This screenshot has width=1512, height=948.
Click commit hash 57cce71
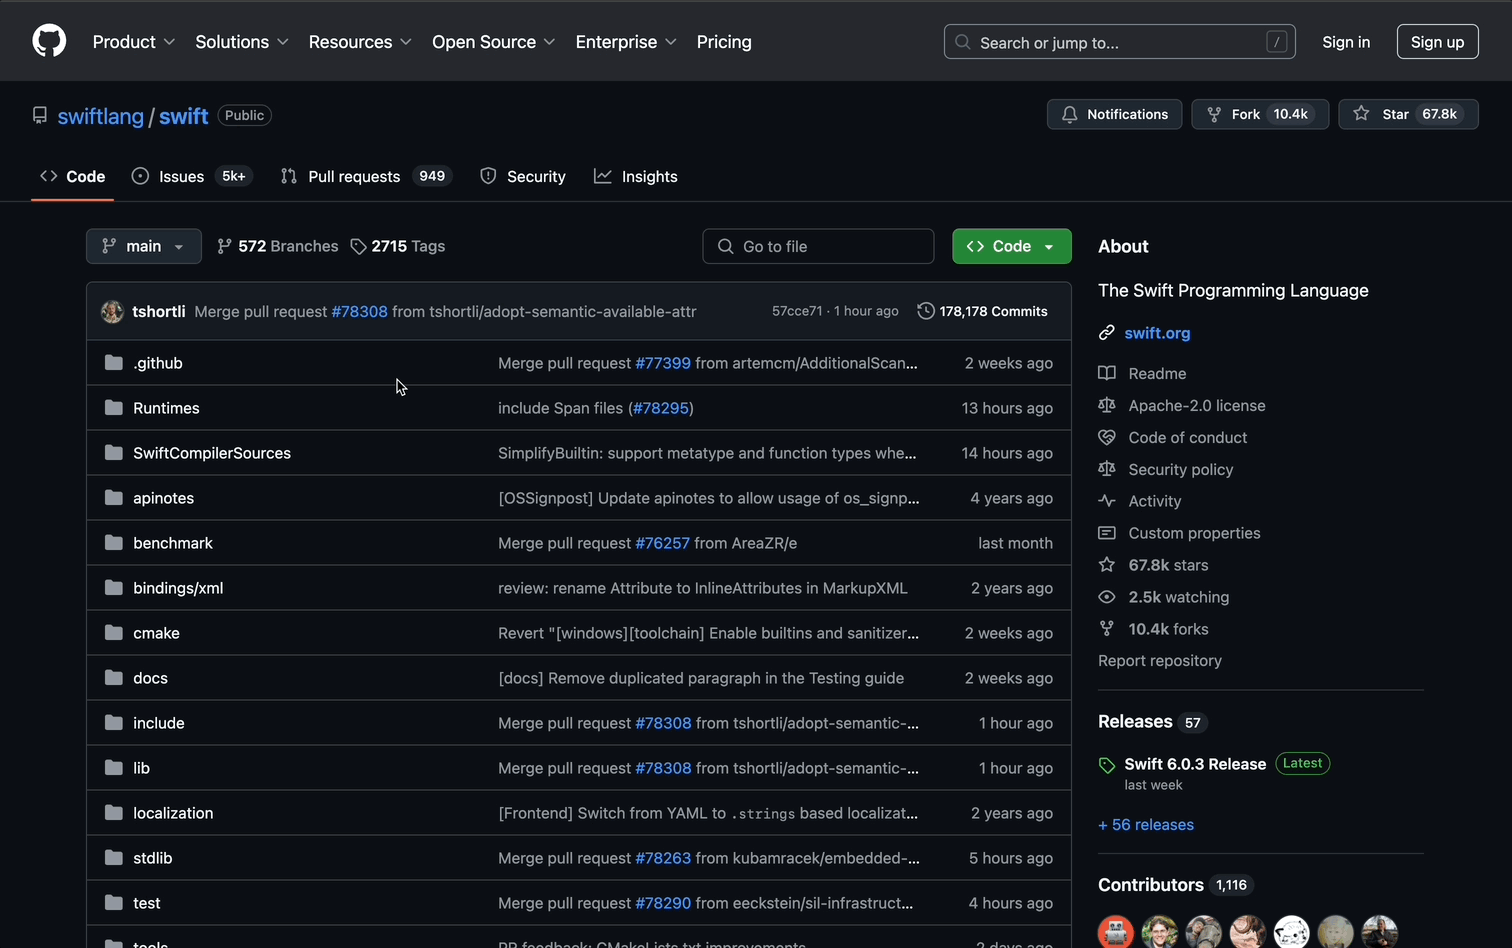[x=797, y=311]
